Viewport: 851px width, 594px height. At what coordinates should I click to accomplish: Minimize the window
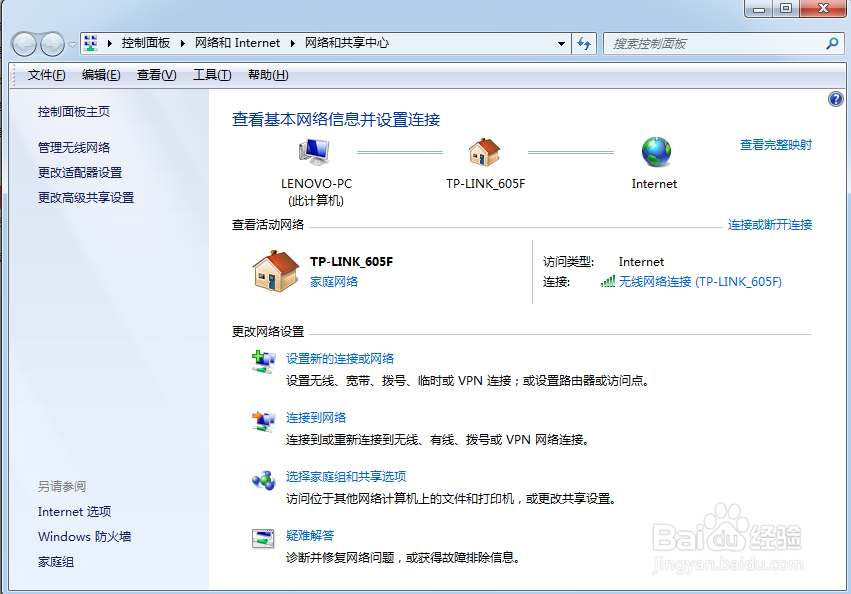[x=759, y=9]
